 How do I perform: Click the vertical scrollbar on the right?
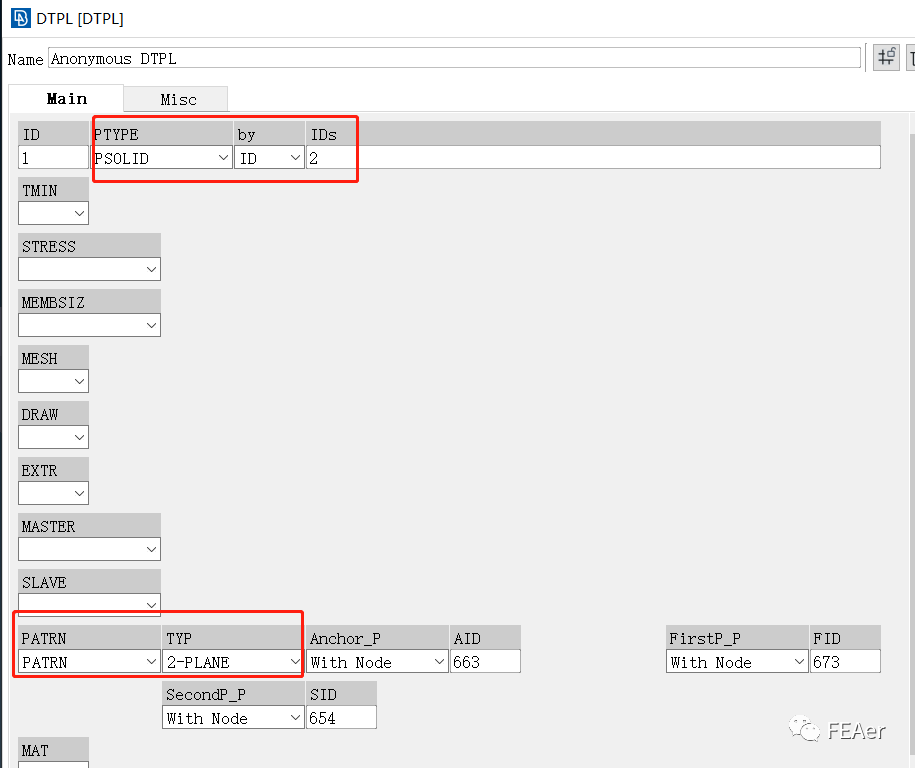tap(910, 300)
